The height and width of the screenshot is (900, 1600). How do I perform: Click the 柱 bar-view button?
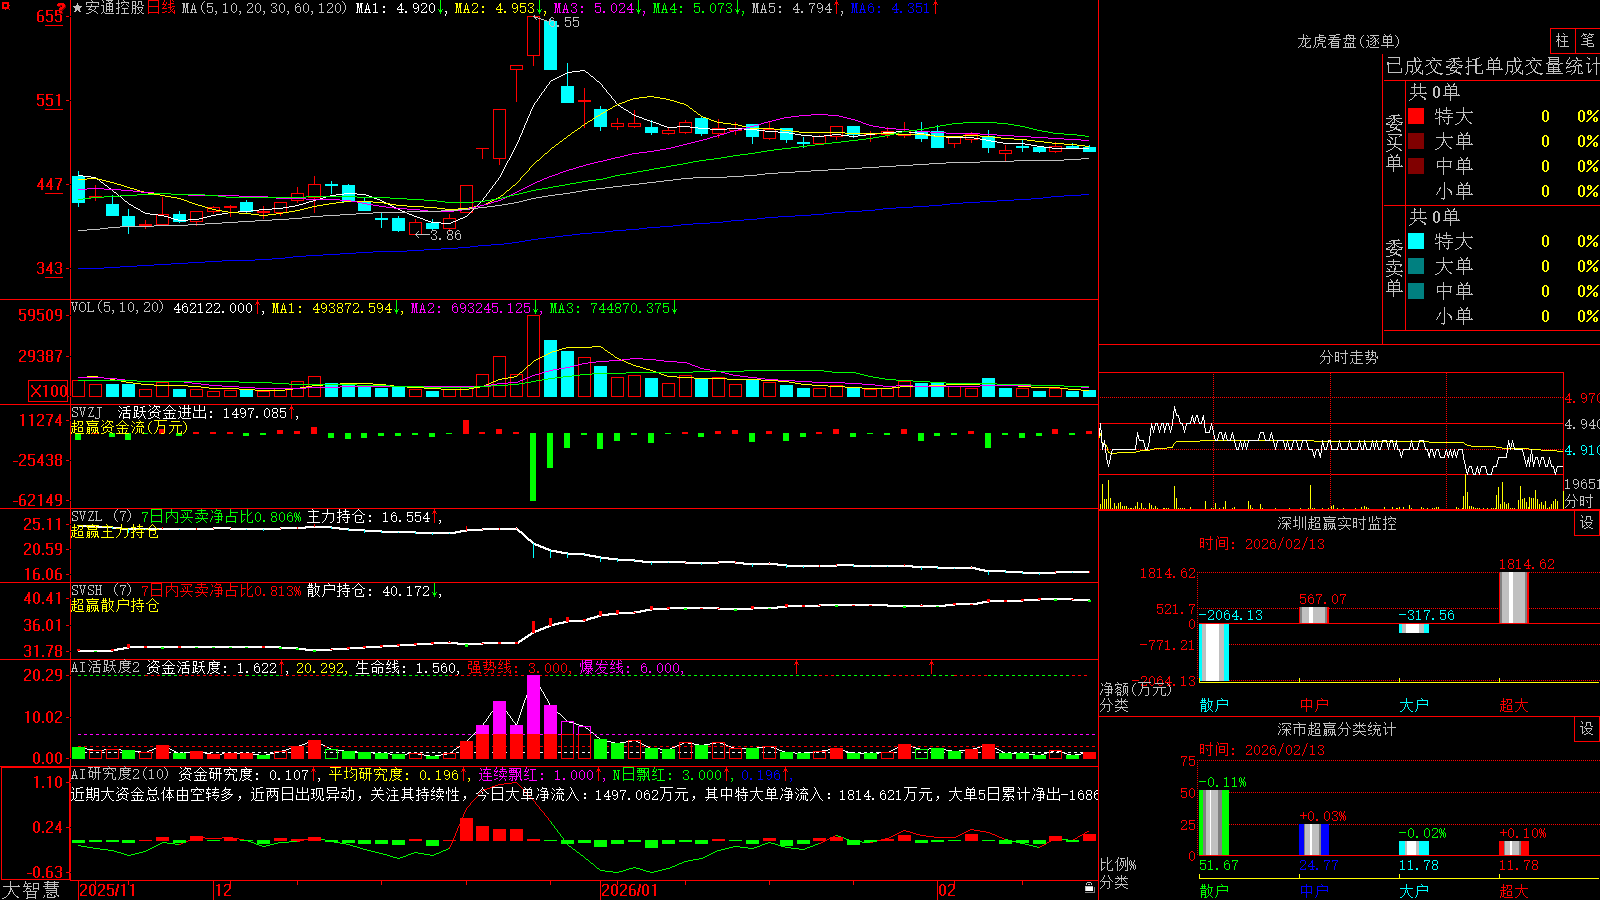(x=1562, y=41)
